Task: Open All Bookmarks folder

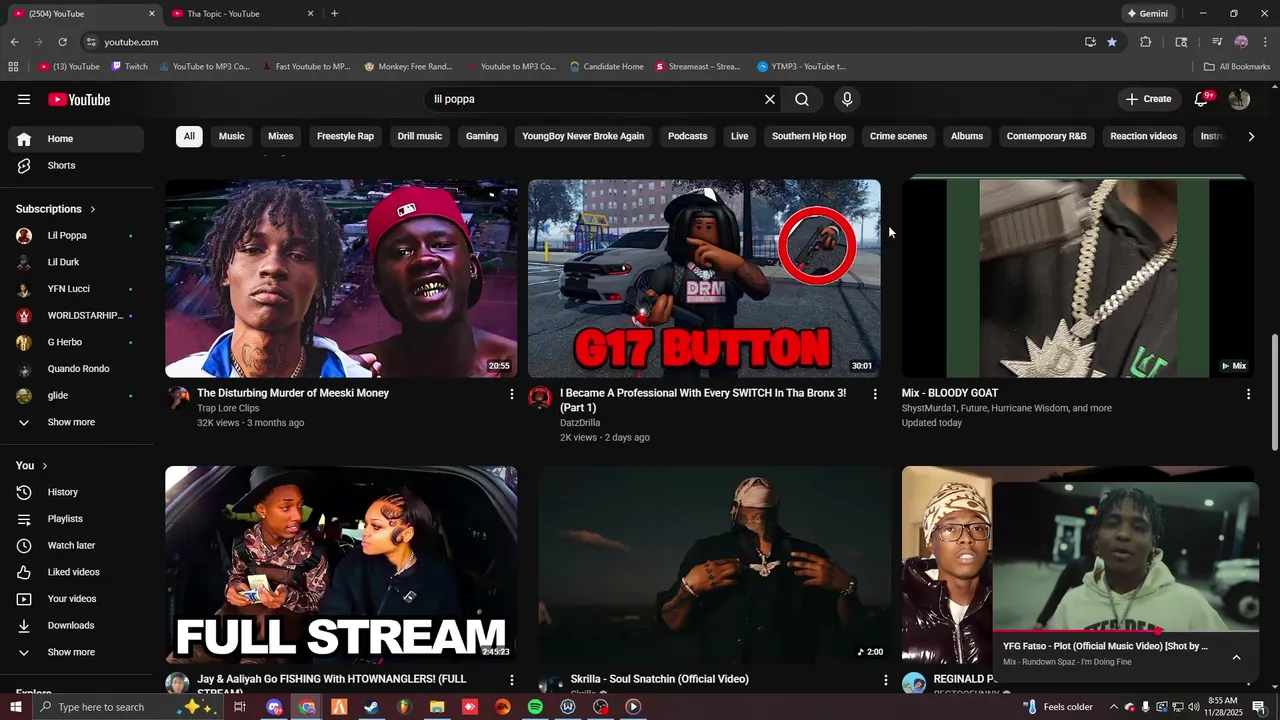Action: pos(1237,67)
